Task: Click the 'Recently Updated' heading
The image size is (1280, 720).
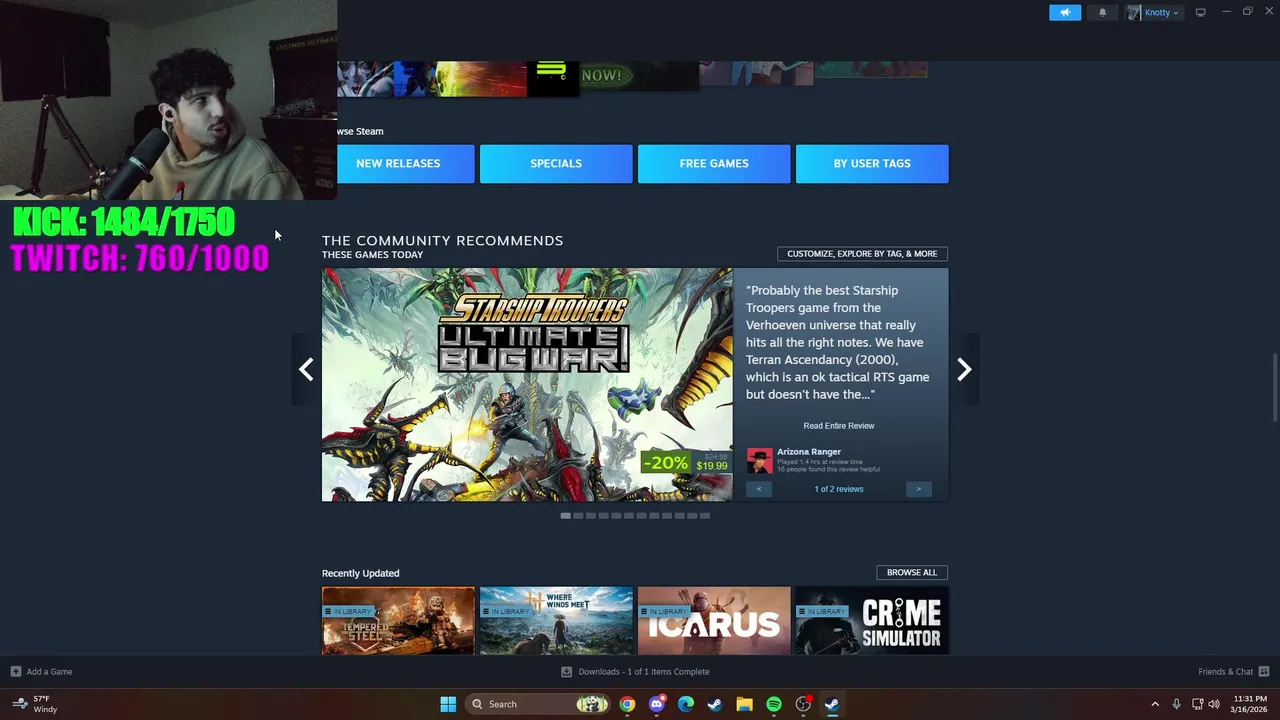Action: point(360,573)
